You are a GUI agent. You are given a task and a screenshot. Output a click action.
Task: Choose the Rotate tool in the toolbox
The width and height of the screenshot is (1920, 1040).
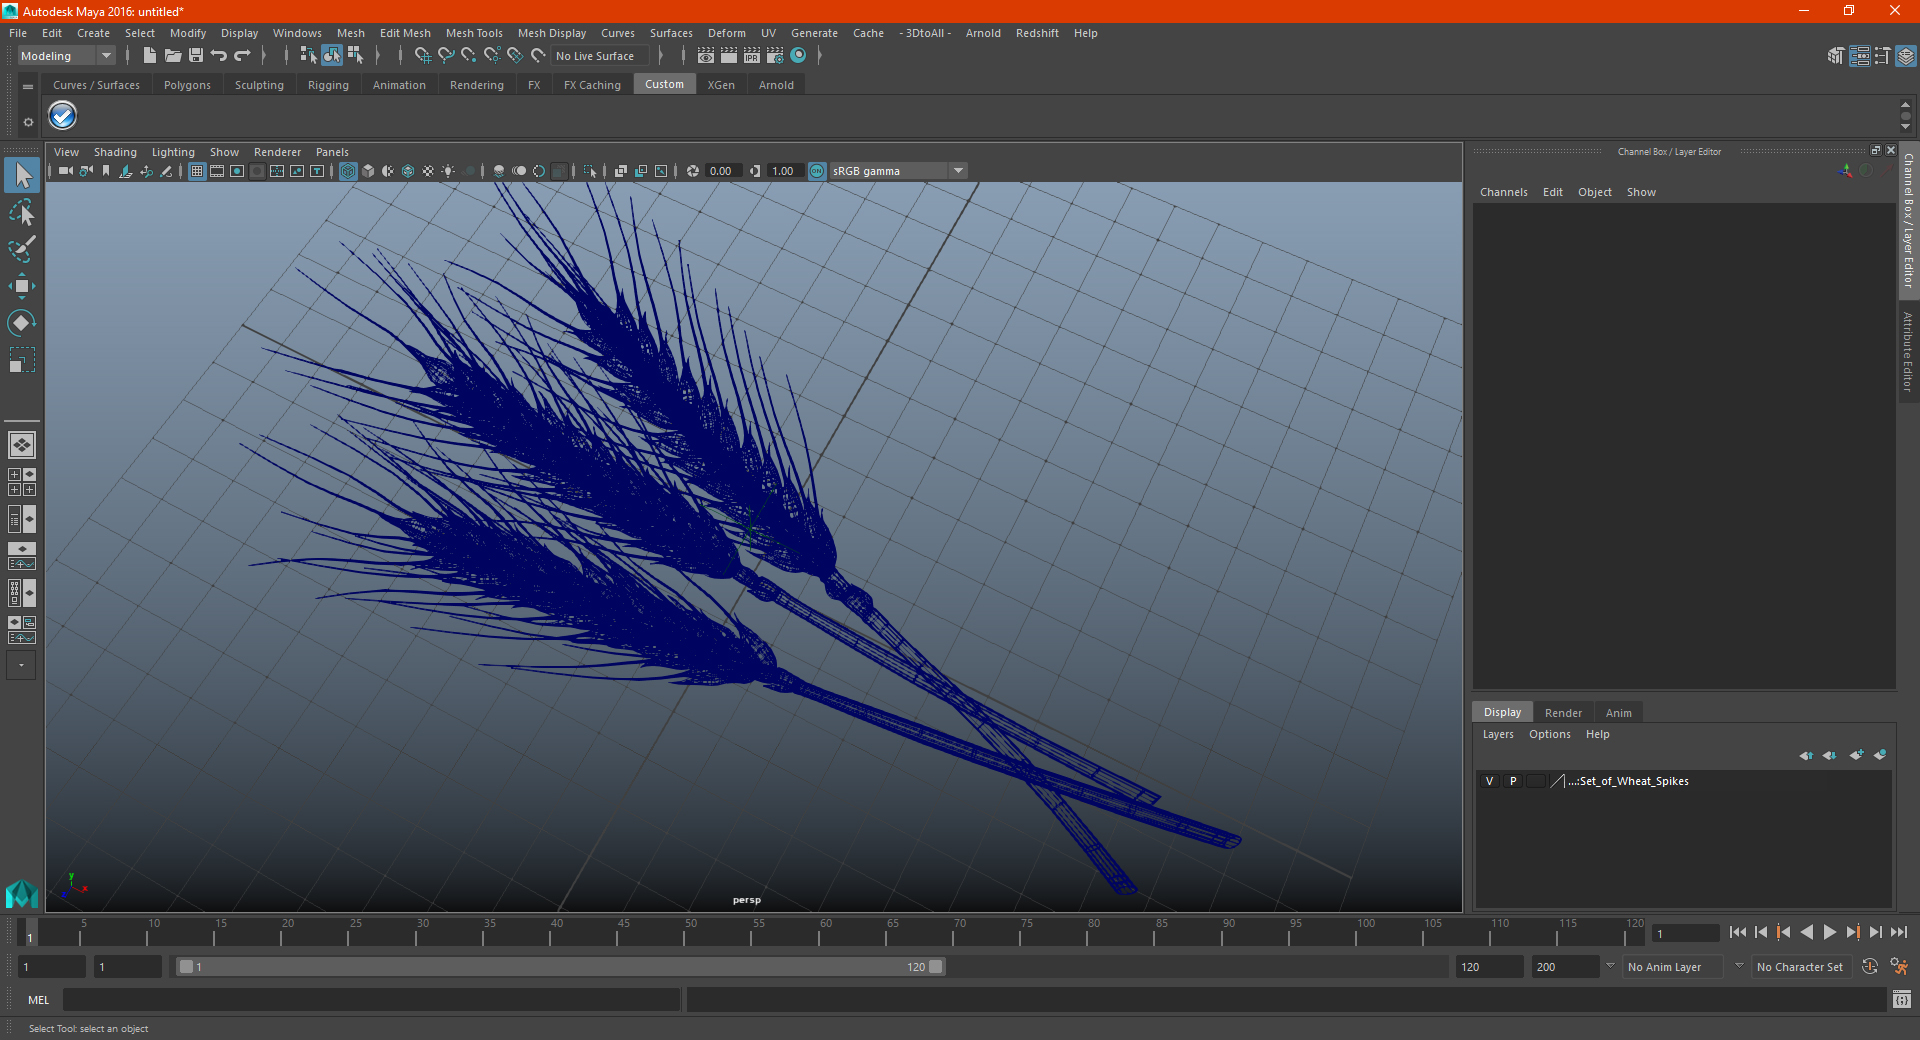point(22,323)
